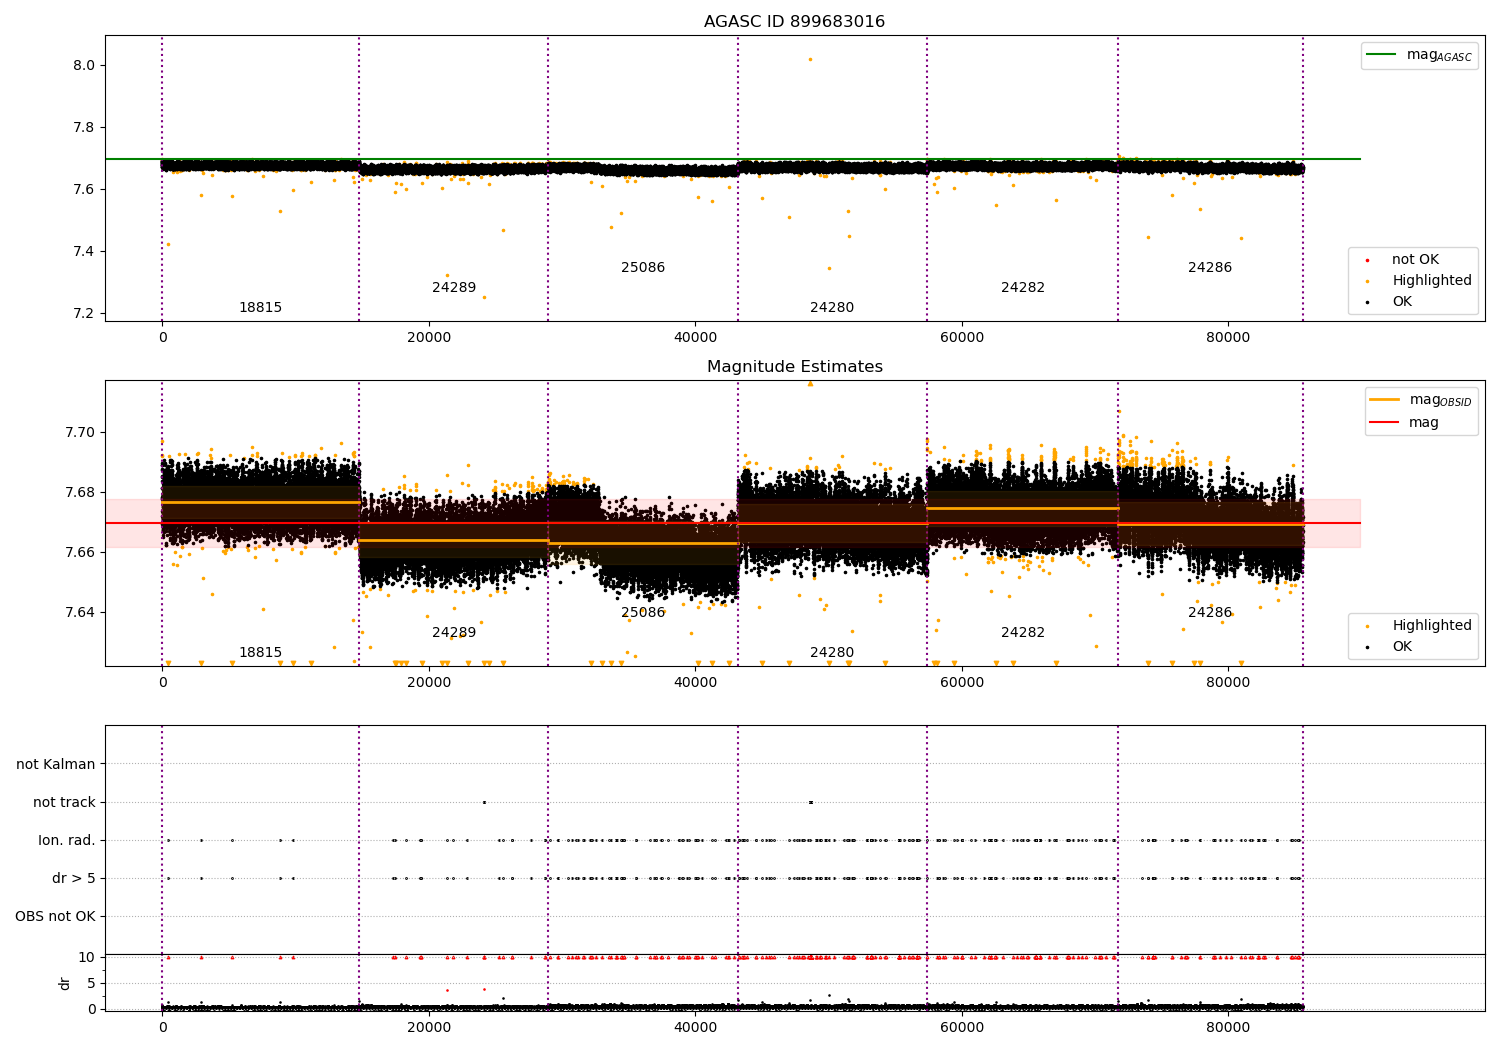
Task: Click the 7.4 y-axis tick label
Action: (84, 252)
